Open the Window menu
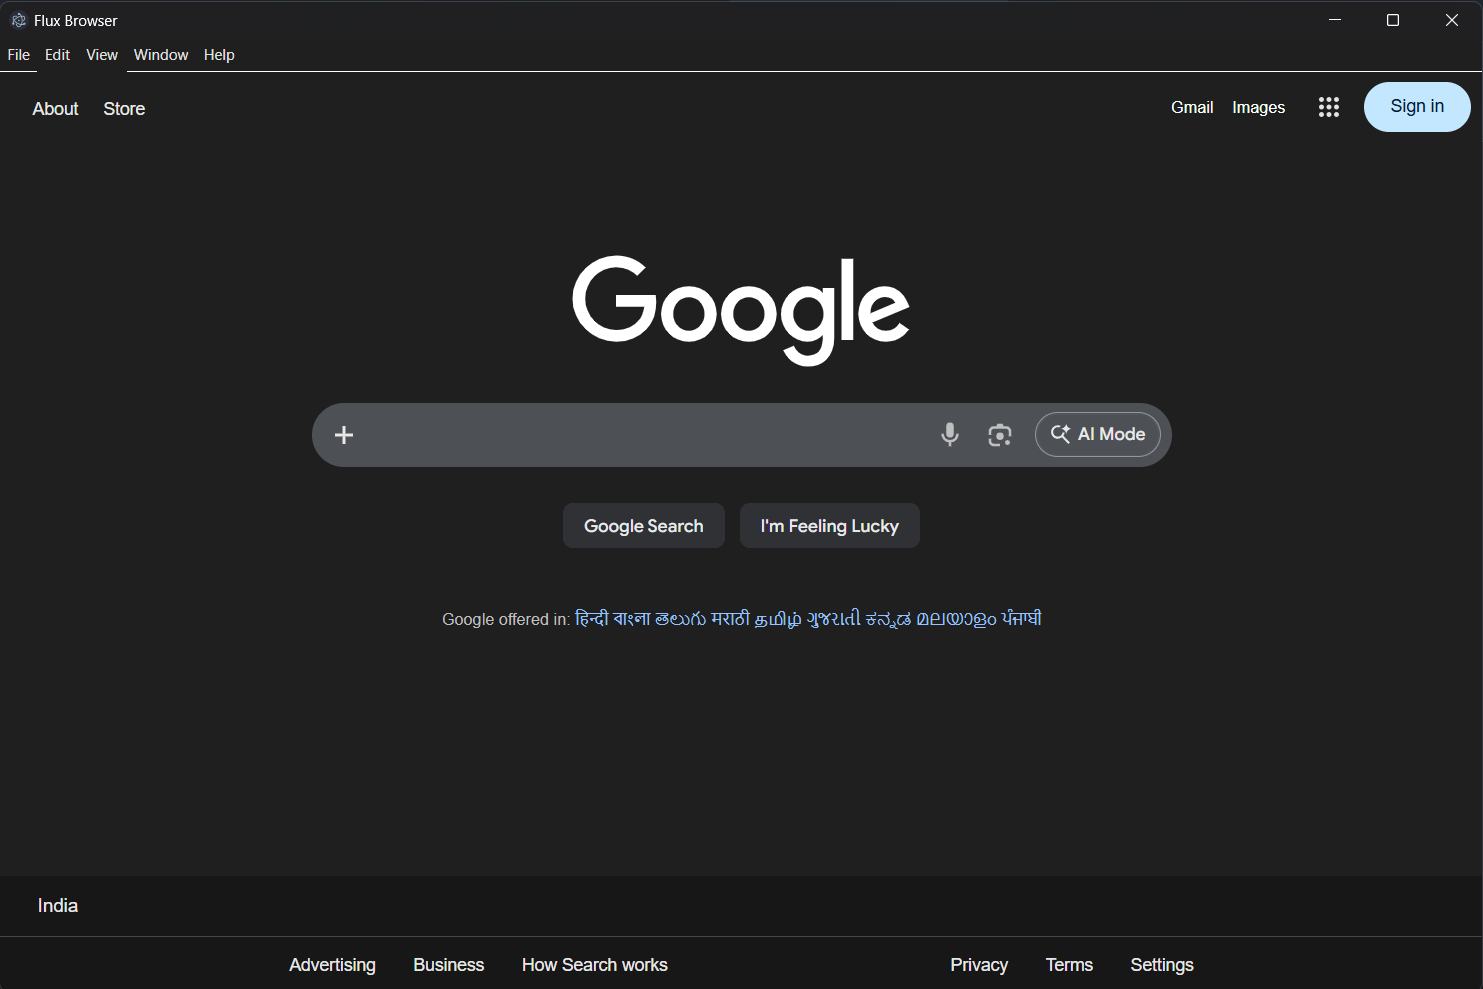Image resolution: width=1483 pixels, height=989 pixels. tap(161, 55)
